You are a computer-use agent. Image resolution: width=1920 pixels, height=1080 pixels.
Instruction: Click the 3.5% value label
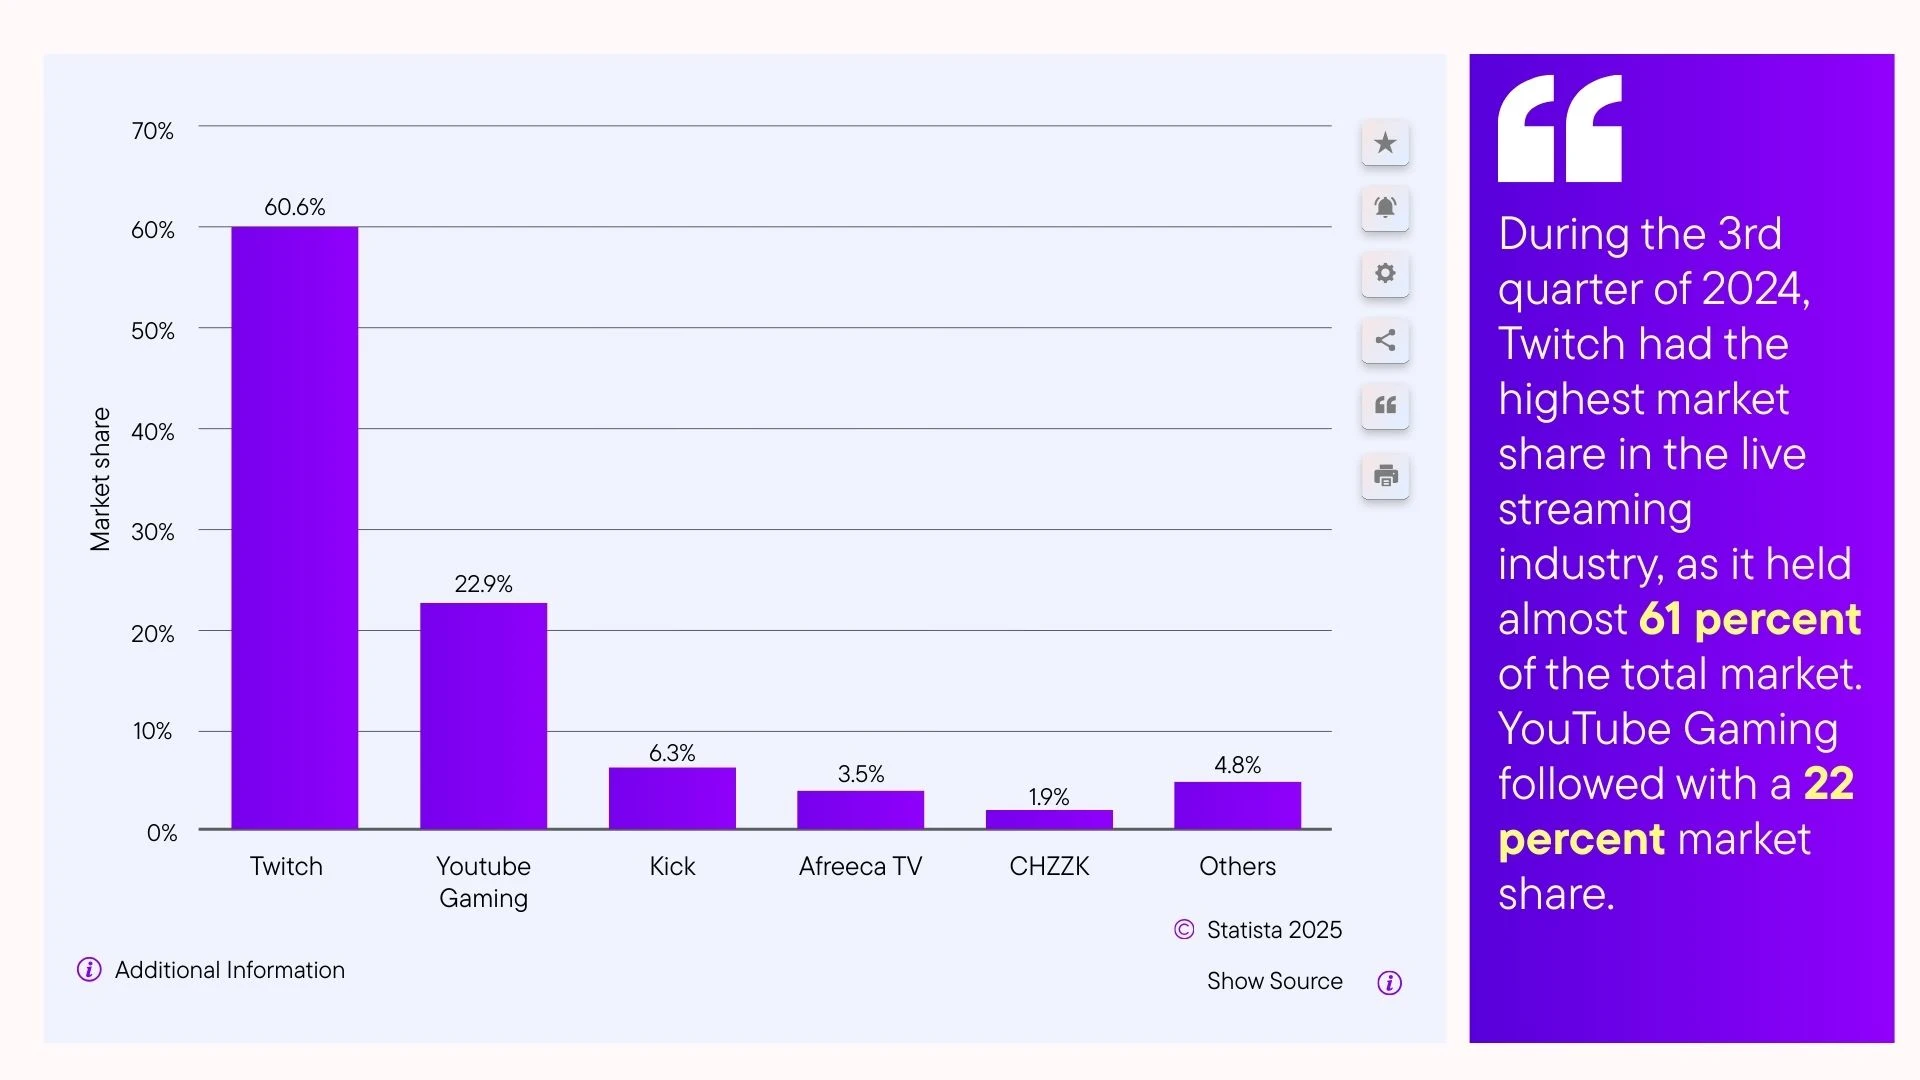click(x=861, y=774)
